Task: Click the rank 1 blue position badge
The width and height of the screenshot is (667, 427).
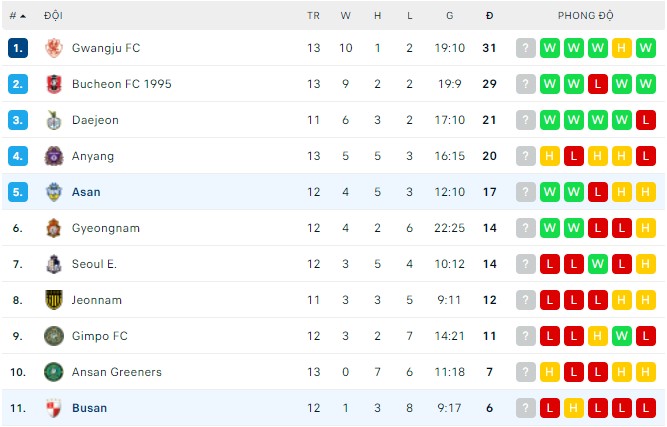Action: (x=18, y=48)
